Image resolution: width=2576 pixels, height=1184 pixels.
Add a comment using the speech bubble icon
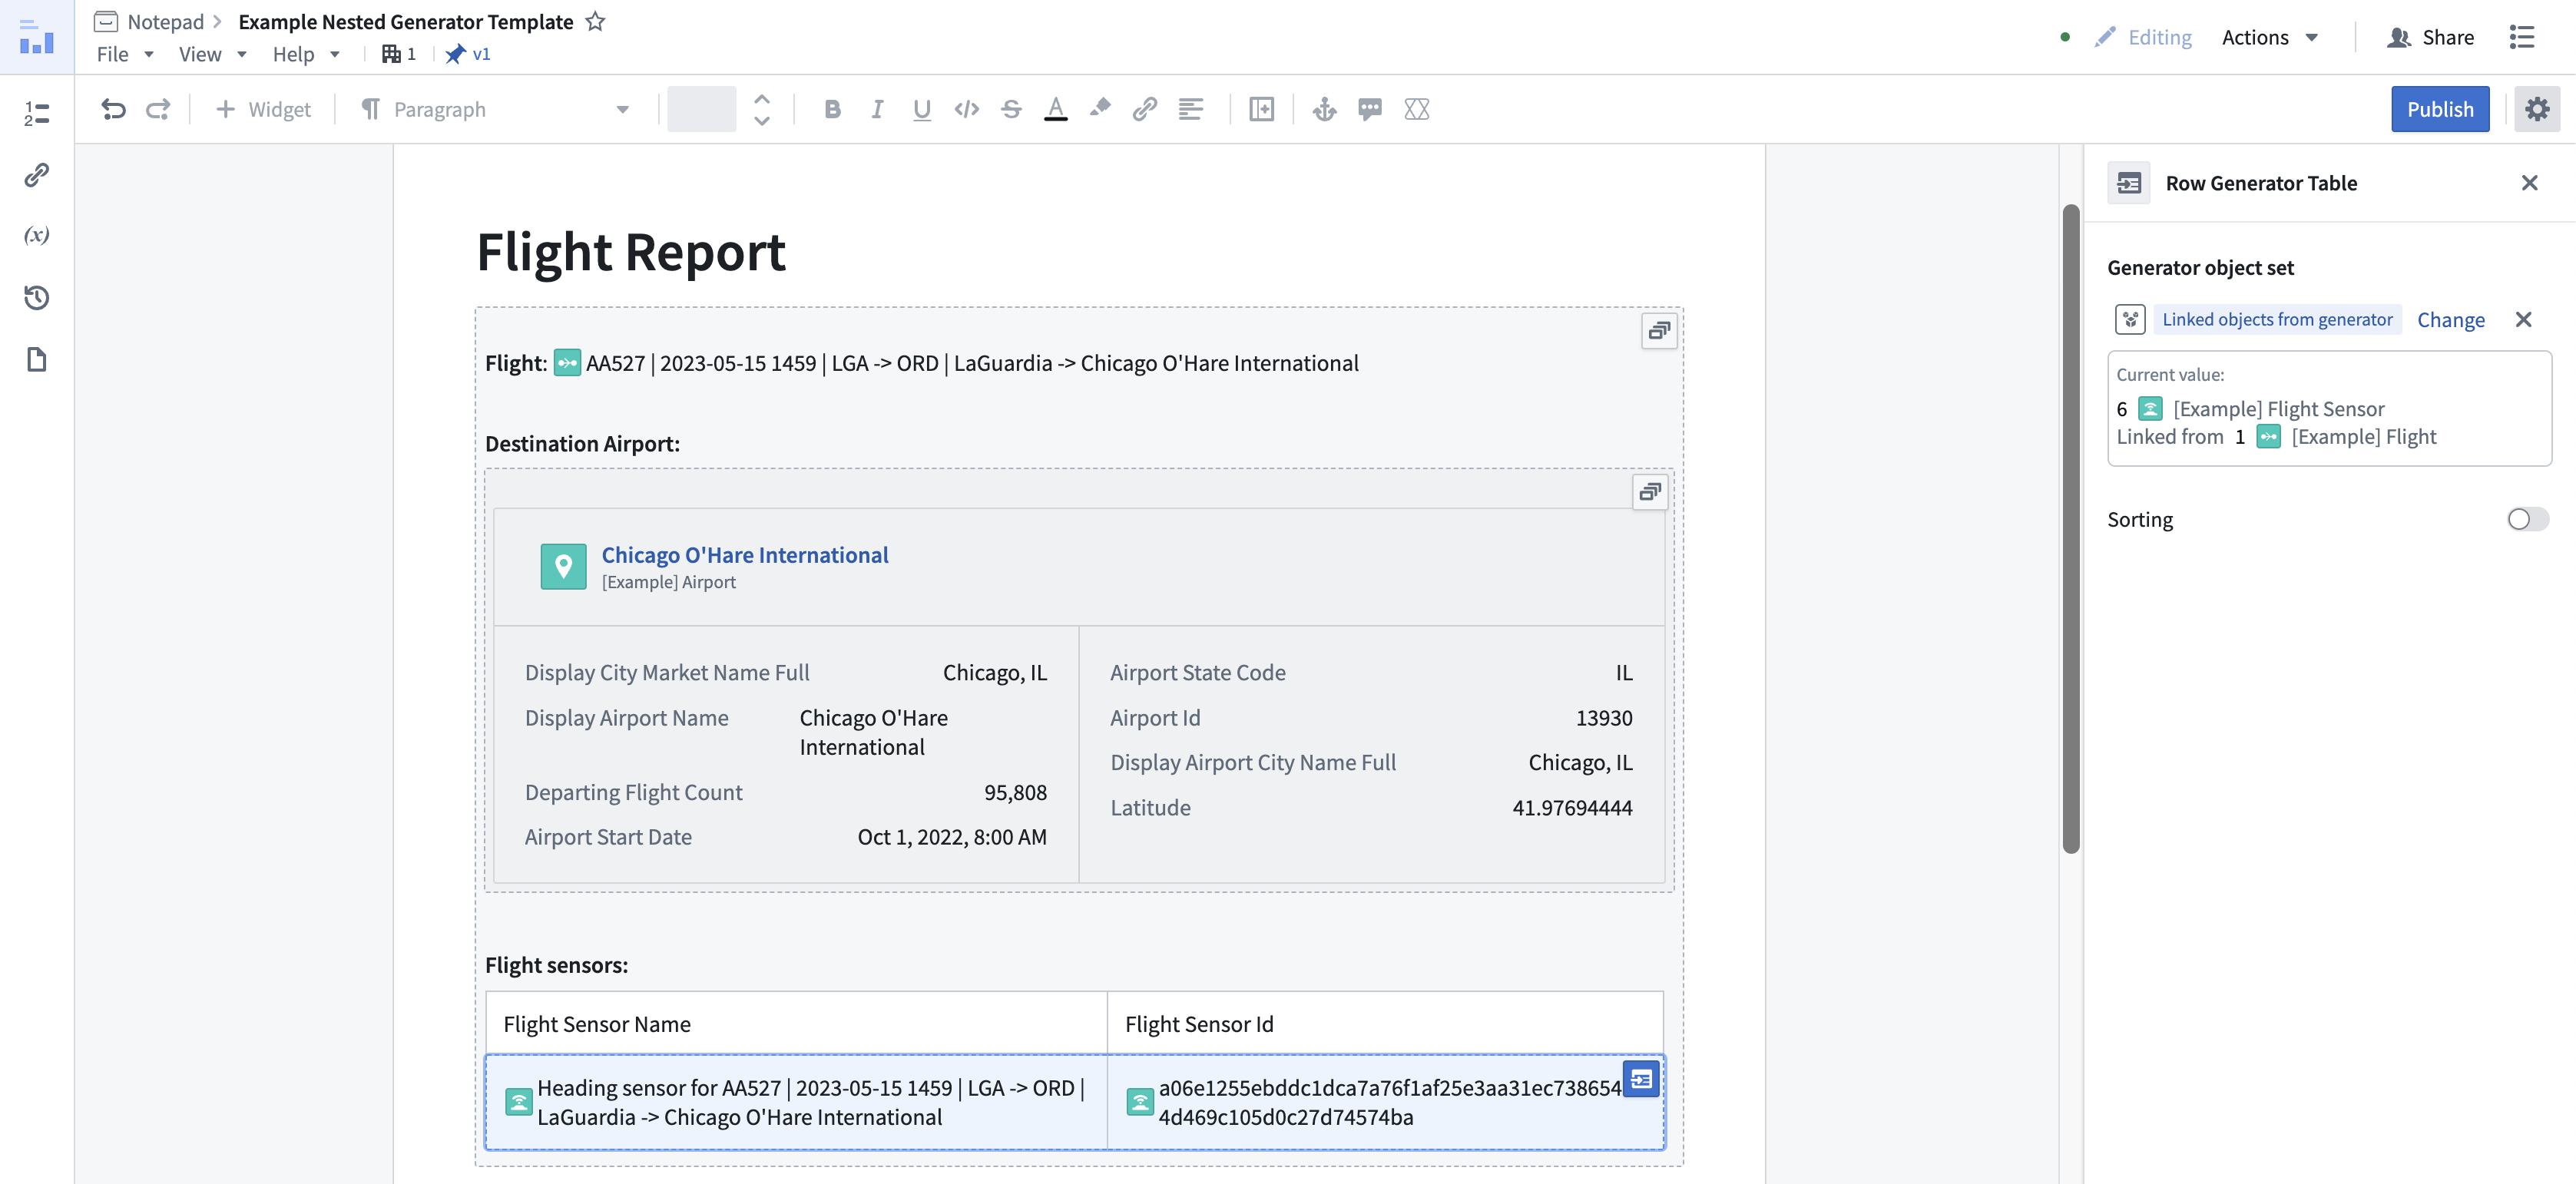[1370, 109]
